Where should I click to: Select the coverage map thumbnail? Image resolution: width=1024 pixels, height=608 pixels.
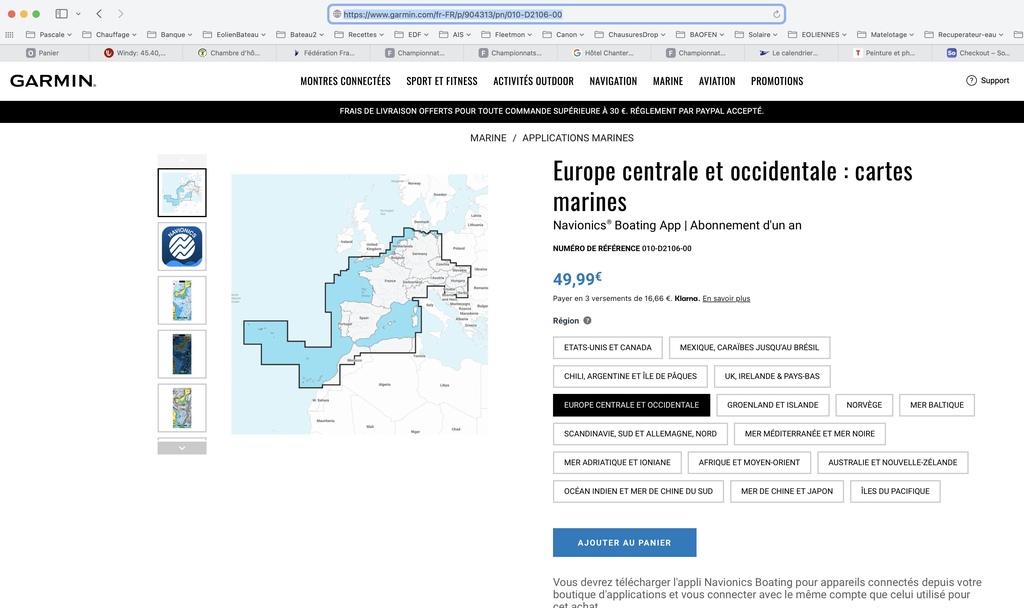point(182,193)
